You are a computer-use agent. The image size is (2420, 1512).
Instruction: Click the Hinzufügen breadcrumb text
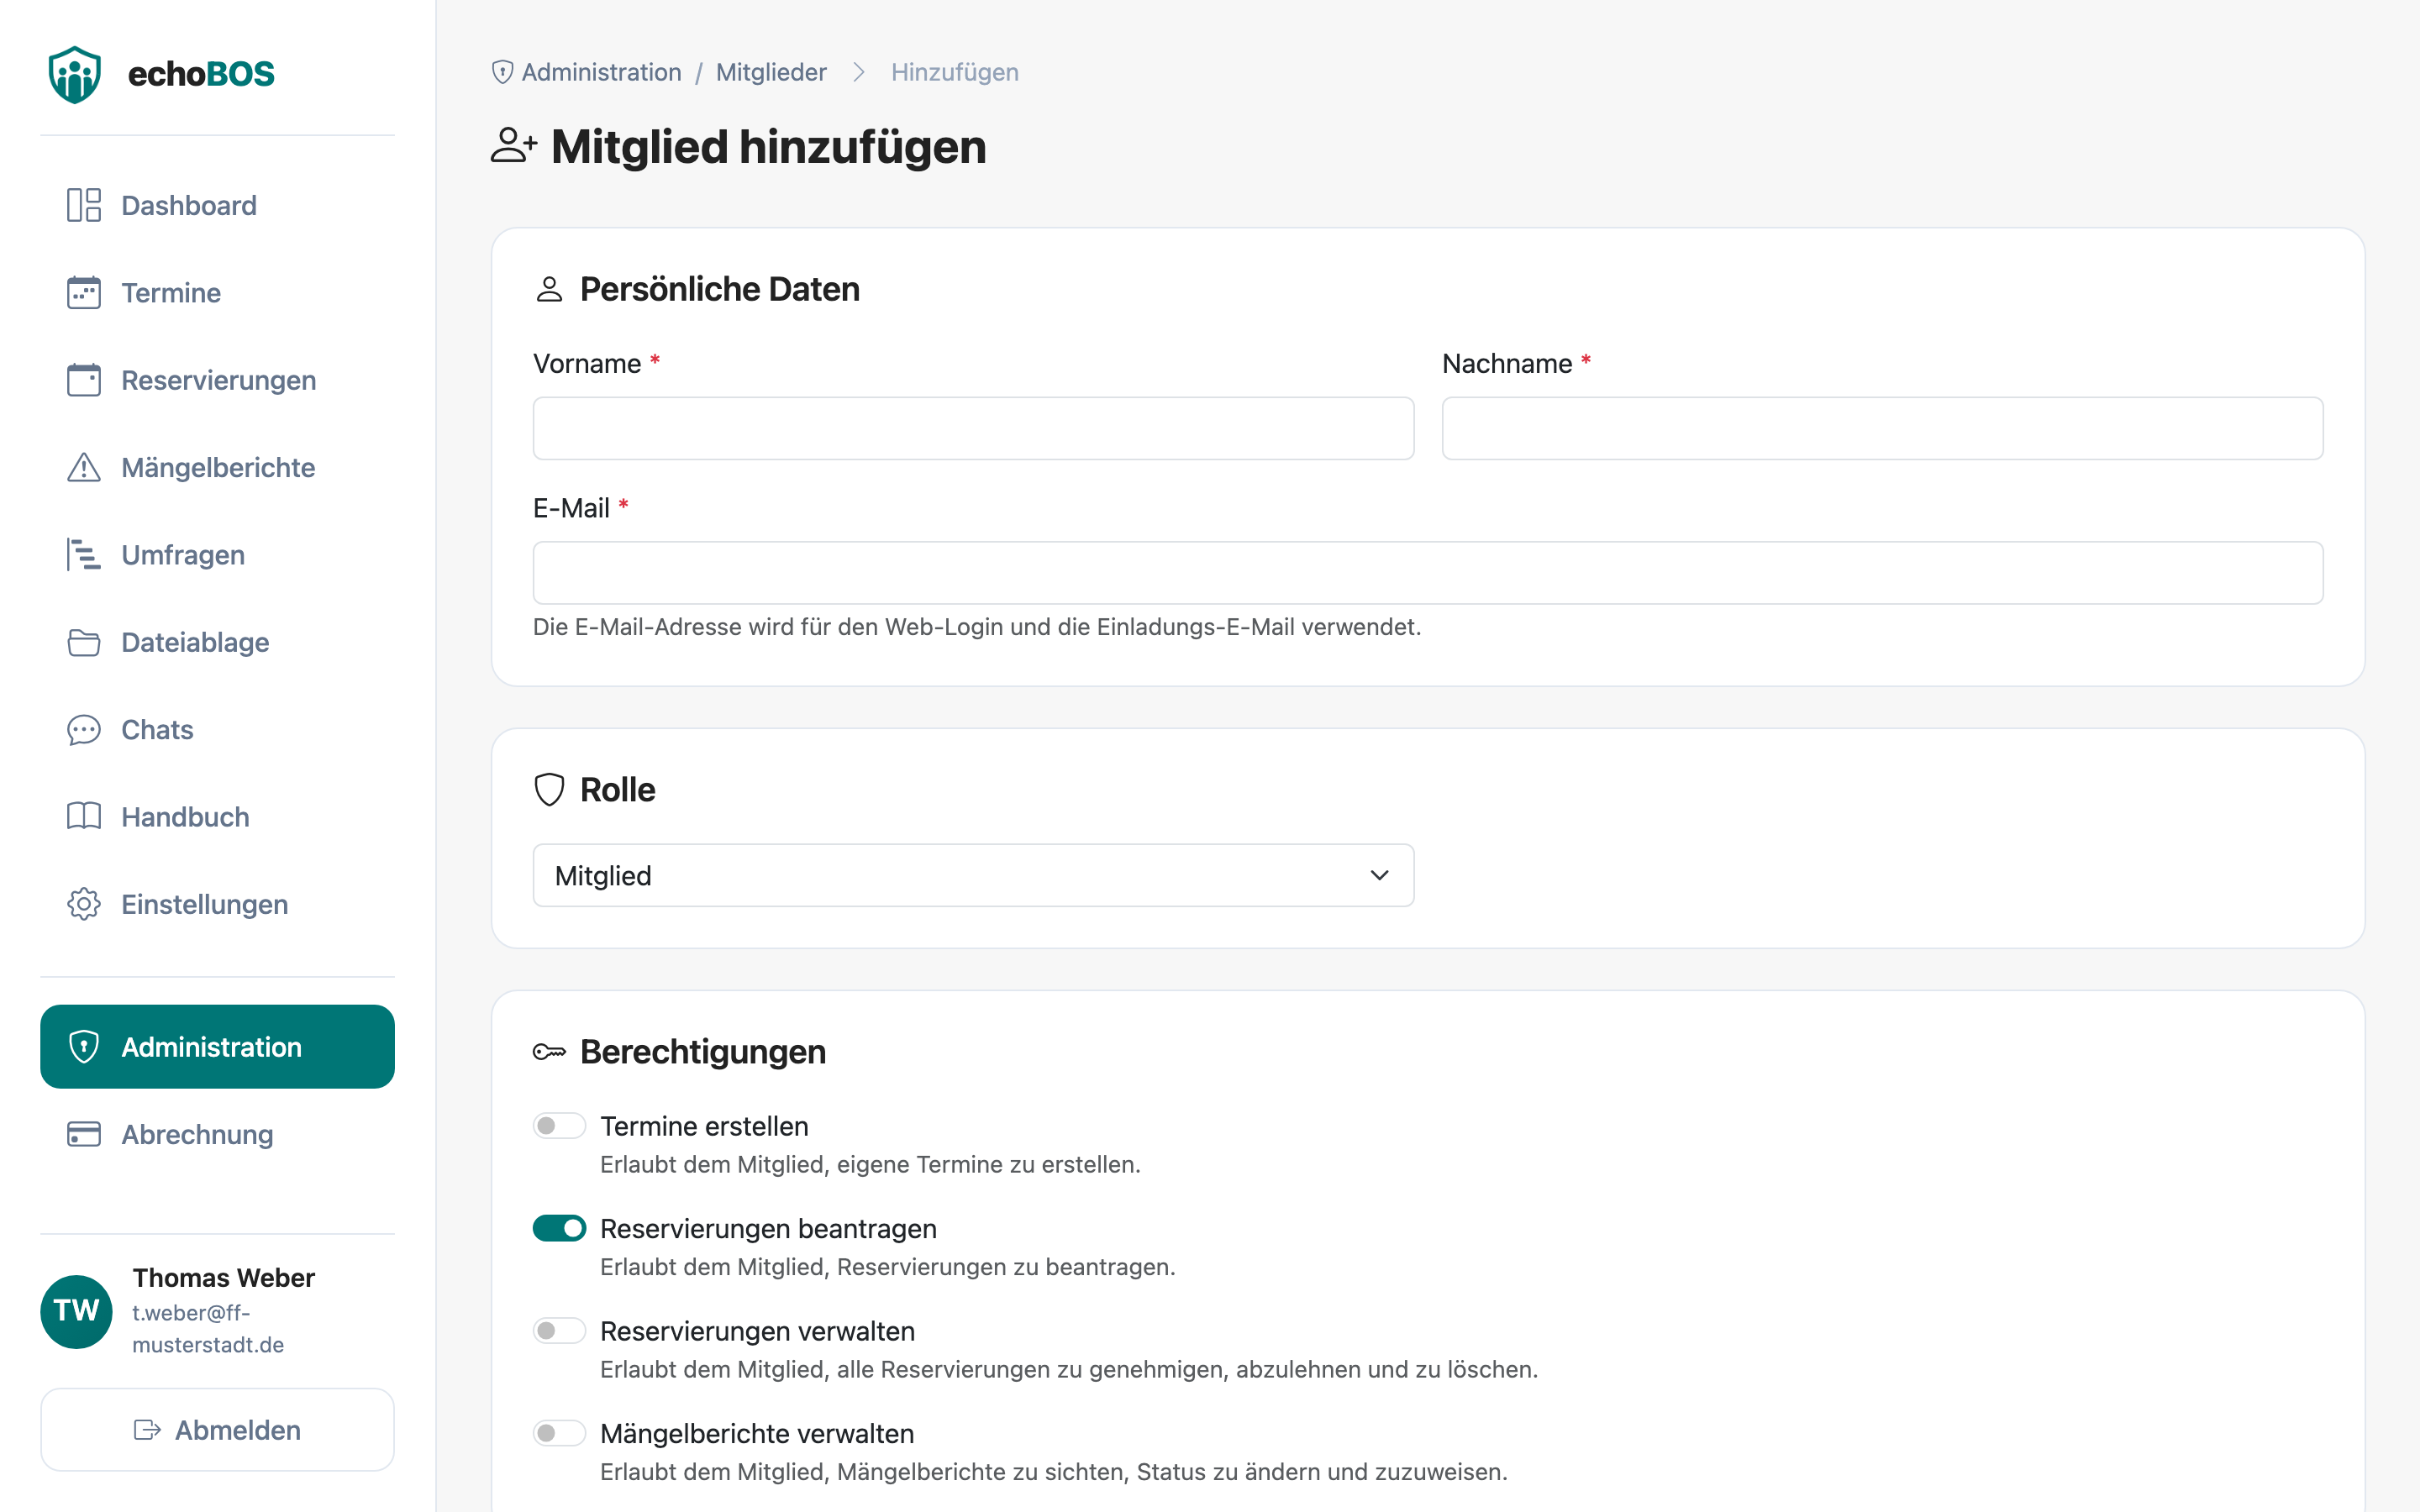(955, 72)
